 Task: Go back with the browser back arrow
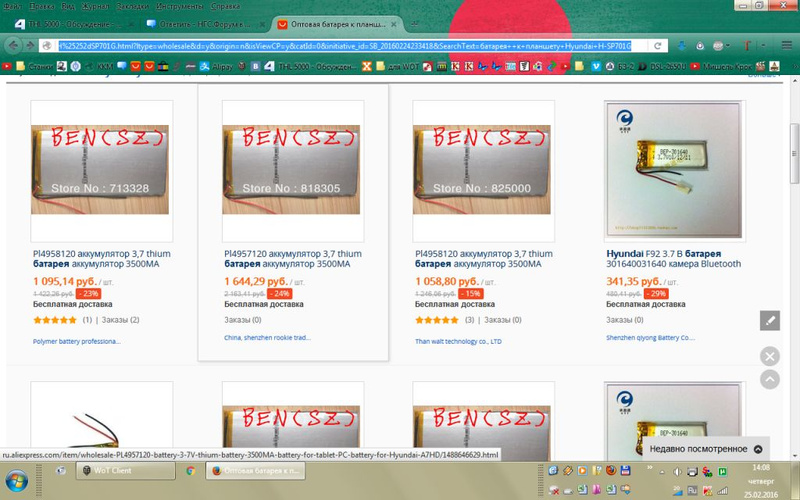(13, 45)
